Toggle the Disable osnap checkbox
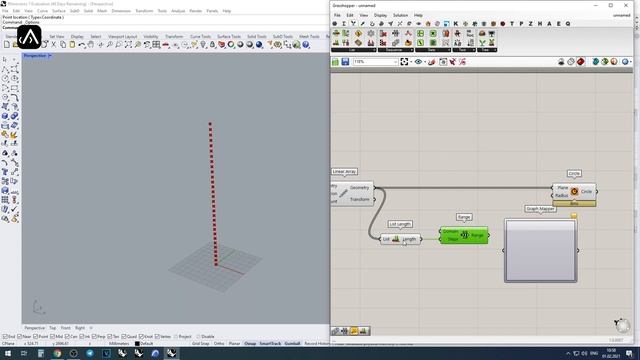The width and height of the screenshot is (640, 360). (198, 337)
